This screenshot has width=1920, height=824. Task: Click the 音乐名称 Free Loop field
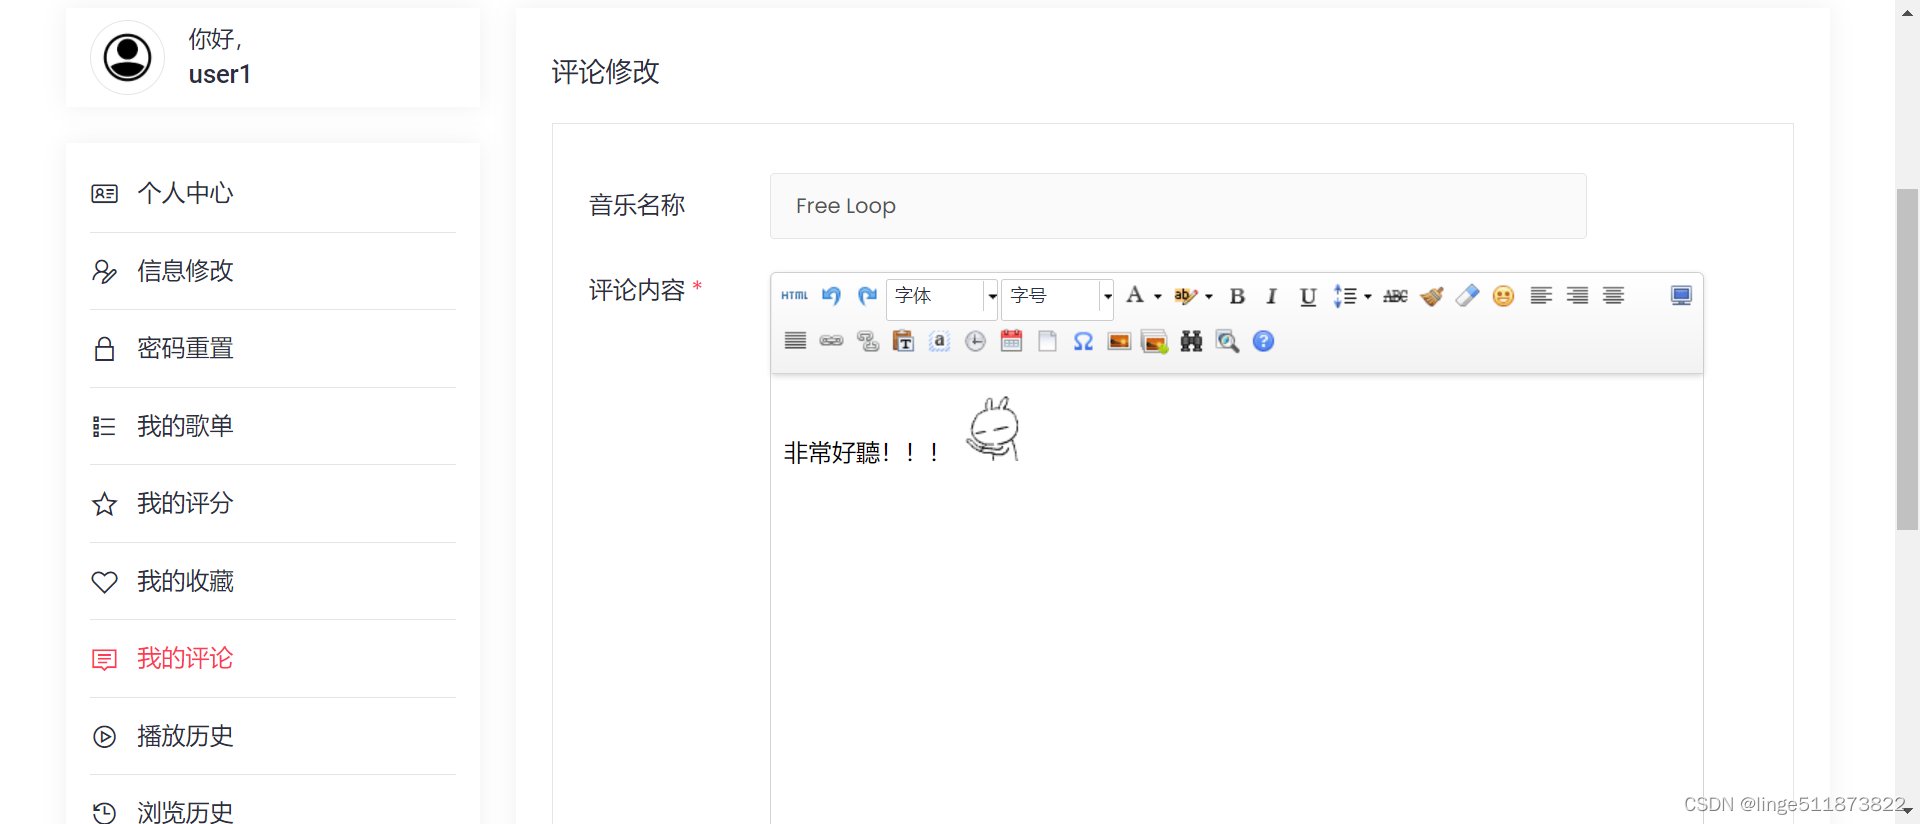tap(1178, 206)
